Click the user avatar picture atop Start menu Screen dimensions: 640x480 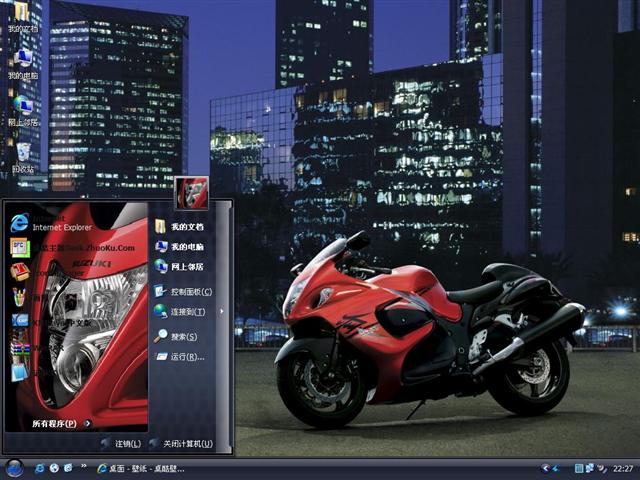(191, 192)
